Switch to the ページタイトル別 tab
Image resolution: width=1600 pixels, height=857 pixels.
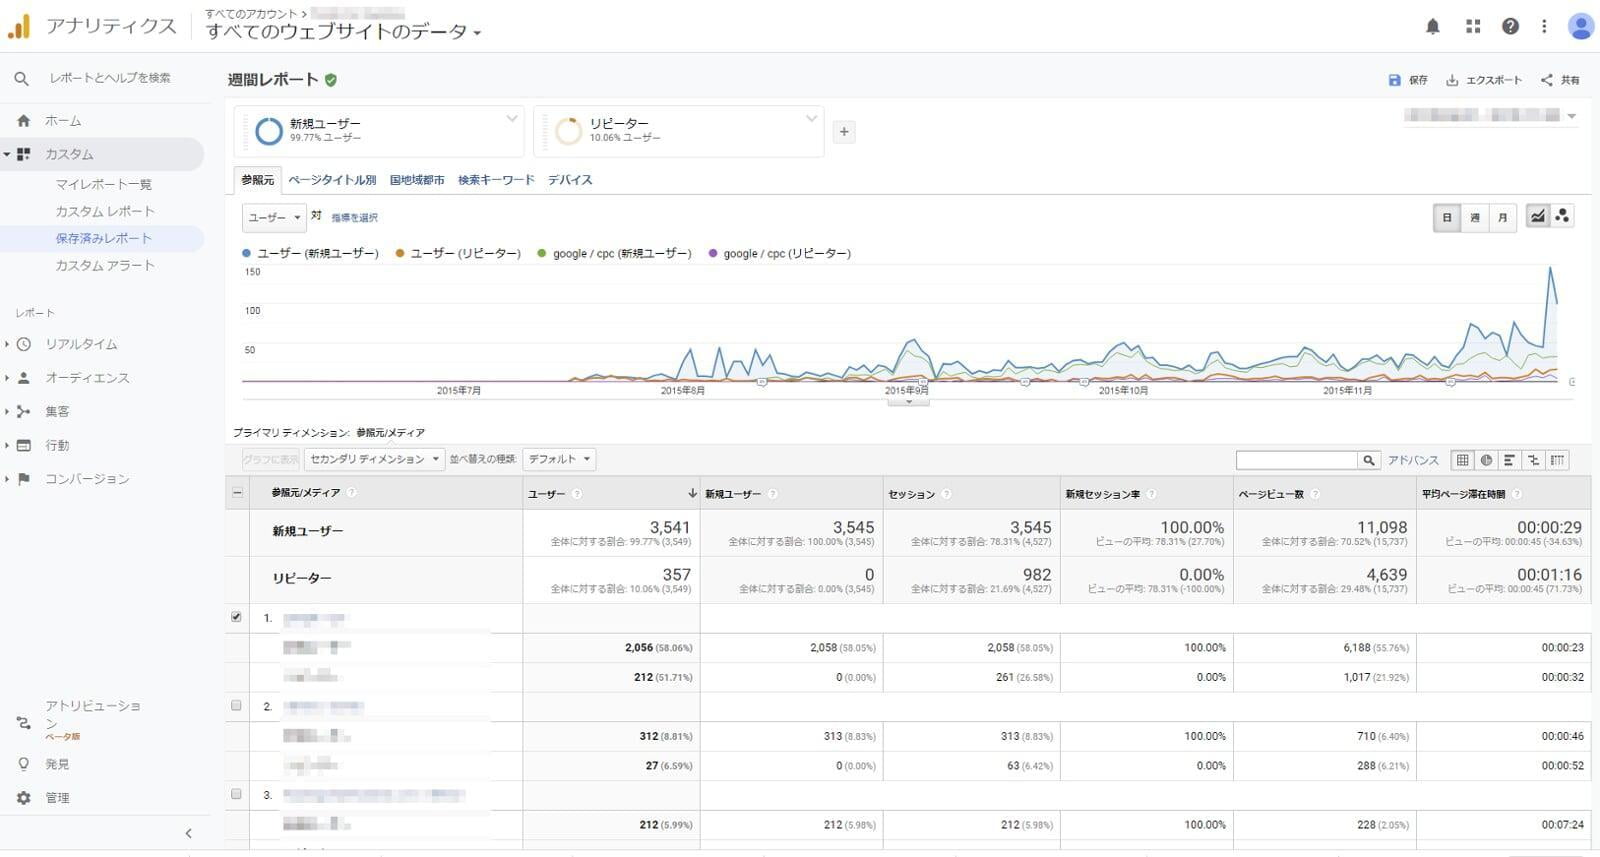coord(332,180)
